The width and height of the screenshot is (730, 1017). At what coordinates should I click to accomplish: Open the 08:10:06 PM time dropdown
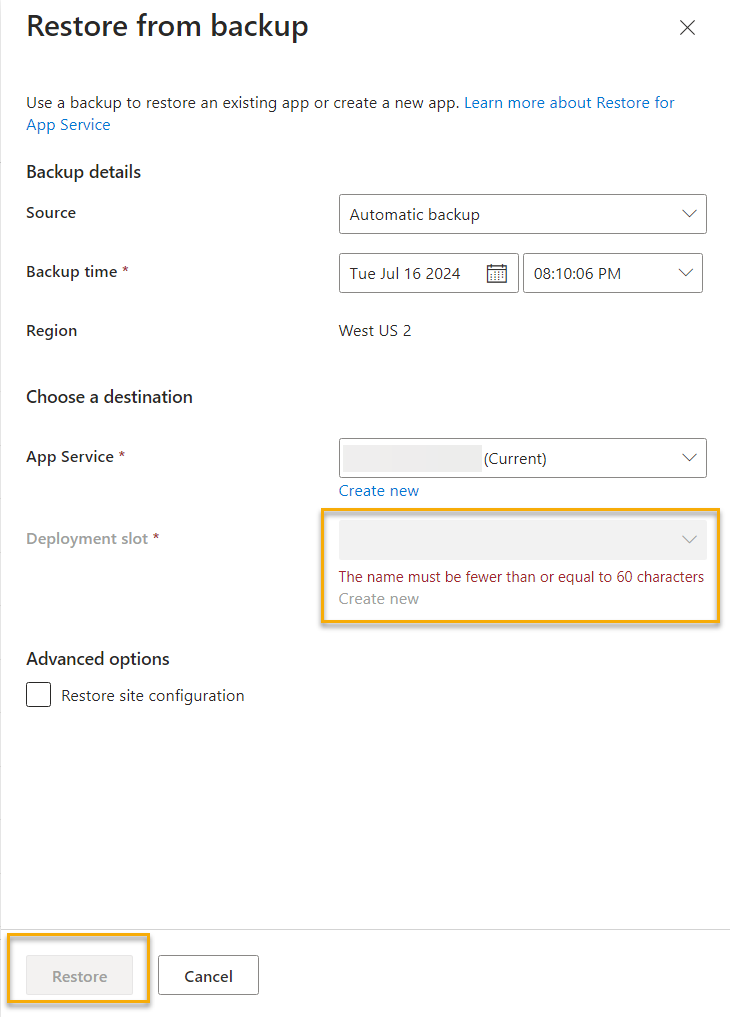pos(613,273)
